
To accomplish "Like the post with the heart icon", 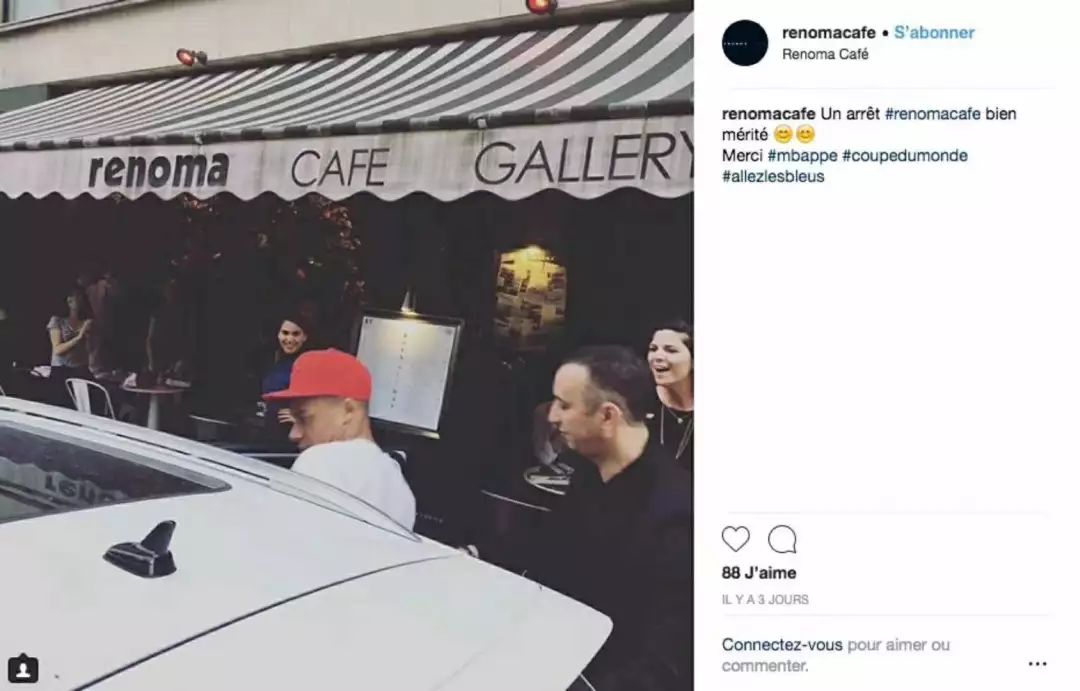I will click(735, 539).
